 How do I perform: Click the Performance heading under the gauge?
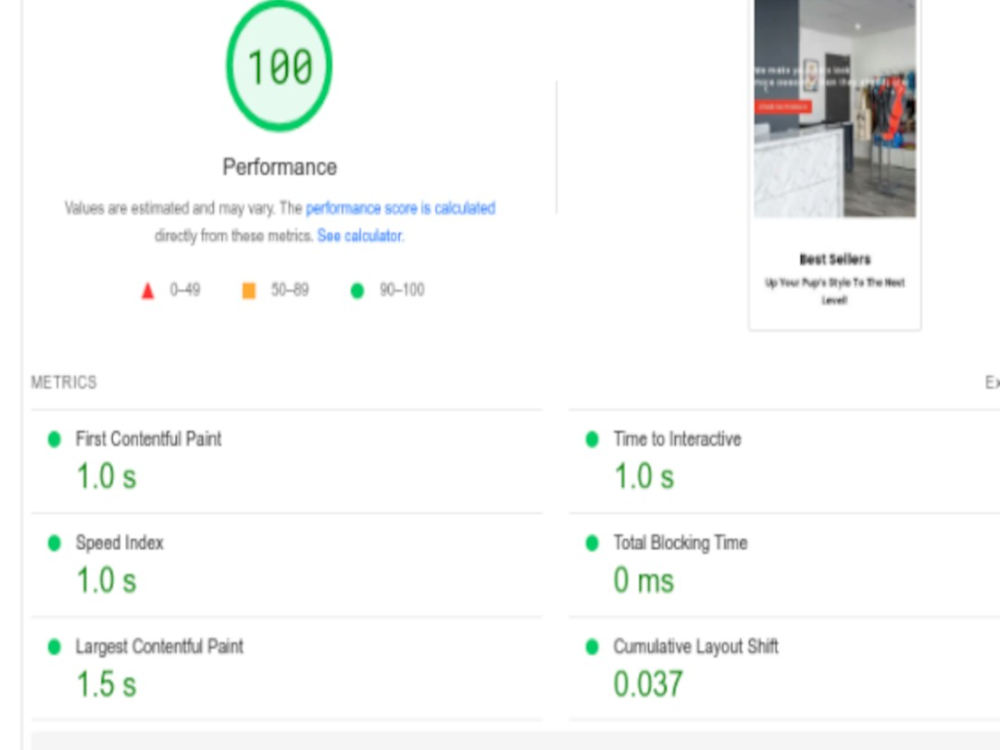tap(279, 167)
